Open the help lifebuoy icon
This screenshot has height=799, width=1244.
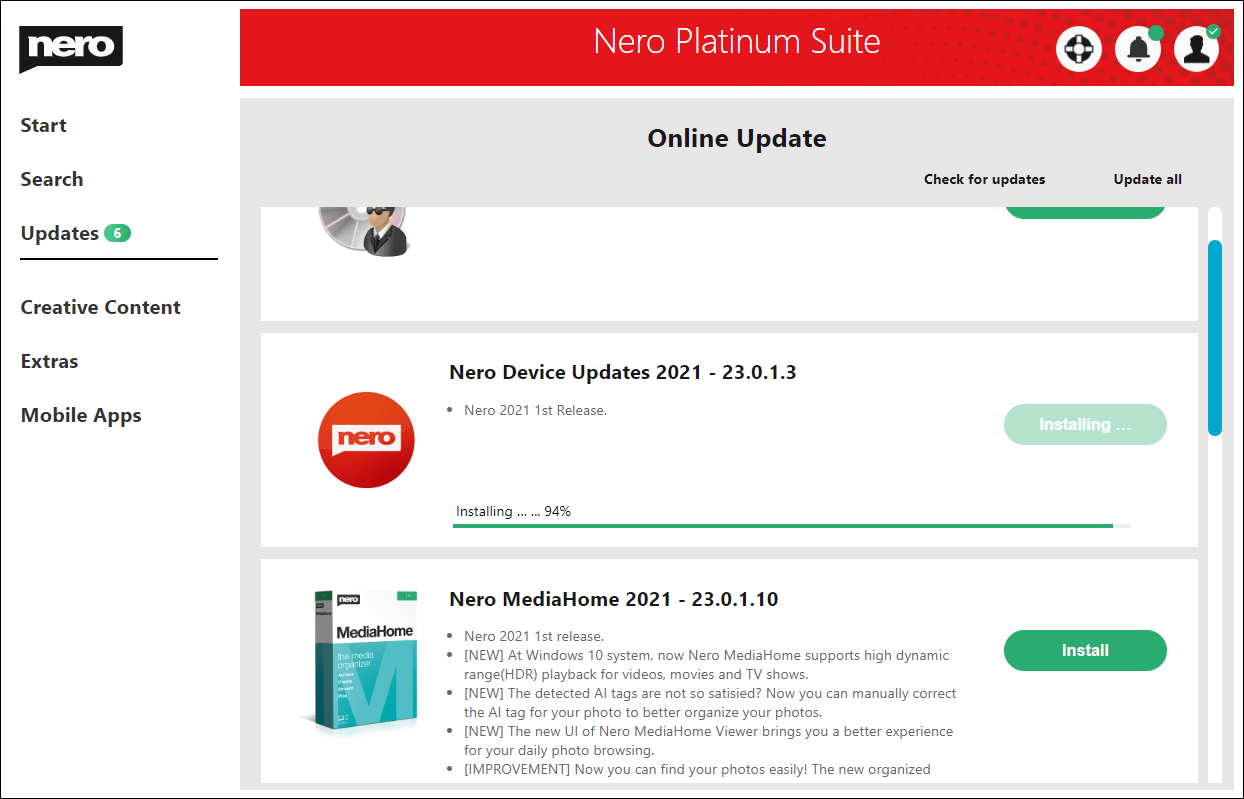(x=1078, y=48)
